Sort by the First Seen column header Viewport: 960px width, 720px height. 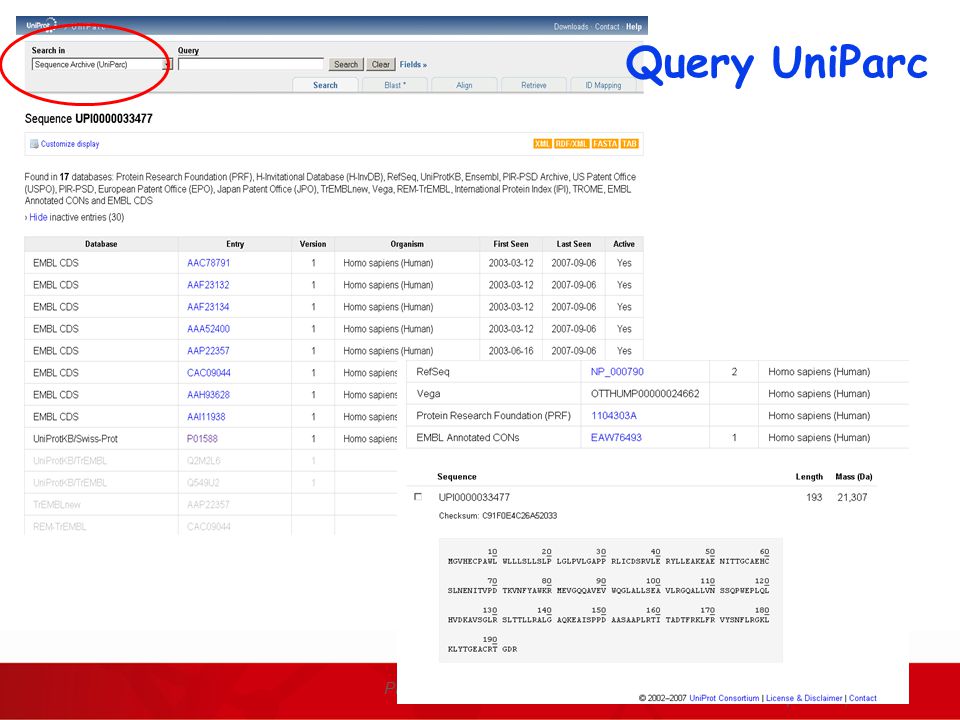click(511, 244)
